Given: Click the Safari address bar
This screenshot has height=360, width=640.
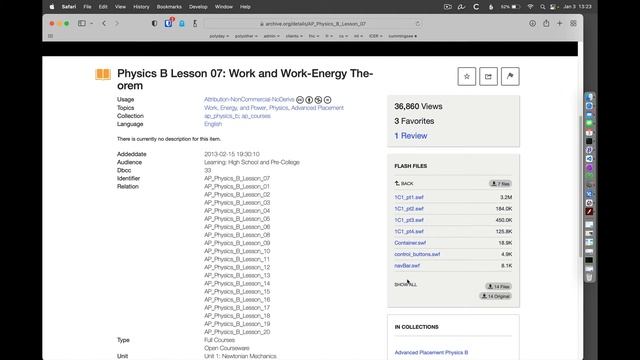Looking at the screenshot, I should click(x=313, y=24).
